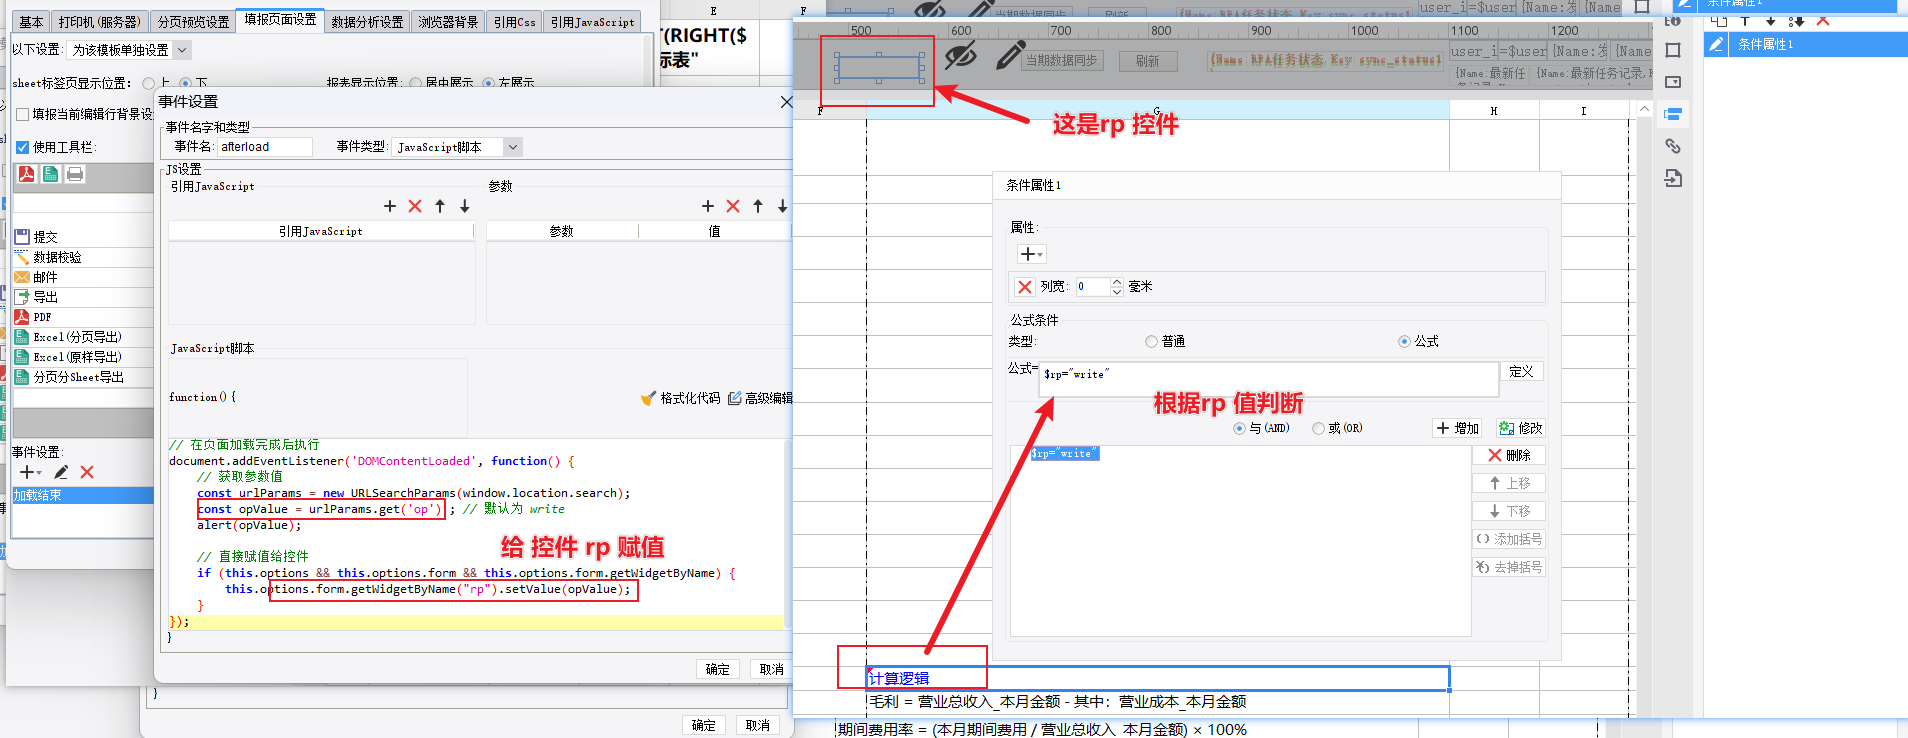
Task: Choose the 与 (AND) radio option
Action: 1240,428
